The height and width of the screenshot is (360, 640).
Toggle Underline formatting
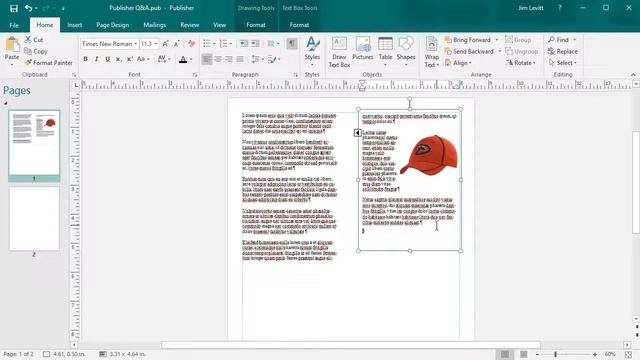tap(107, 59)
